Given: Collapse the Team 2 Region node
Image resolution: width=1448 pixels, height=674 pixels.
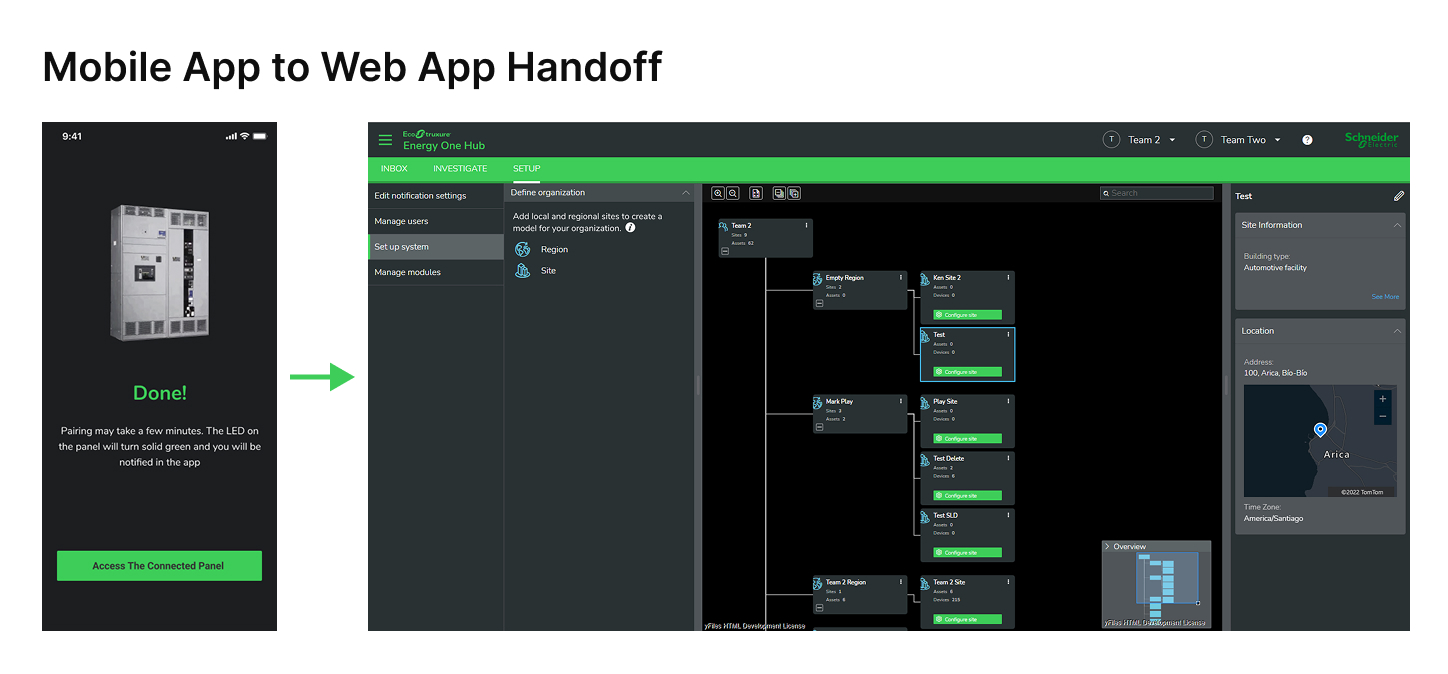Looking at the screenshot, I should [x=819, y=607].
